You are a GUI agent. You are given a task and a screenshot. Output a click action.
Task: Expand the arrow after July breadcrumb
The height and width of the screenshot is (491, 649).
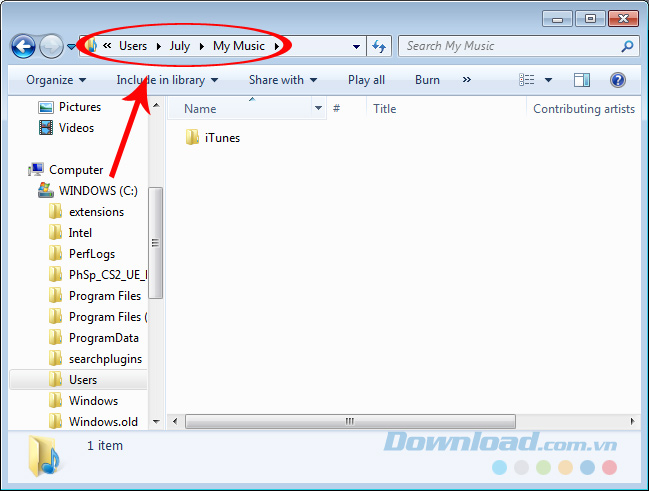[202, 46]
